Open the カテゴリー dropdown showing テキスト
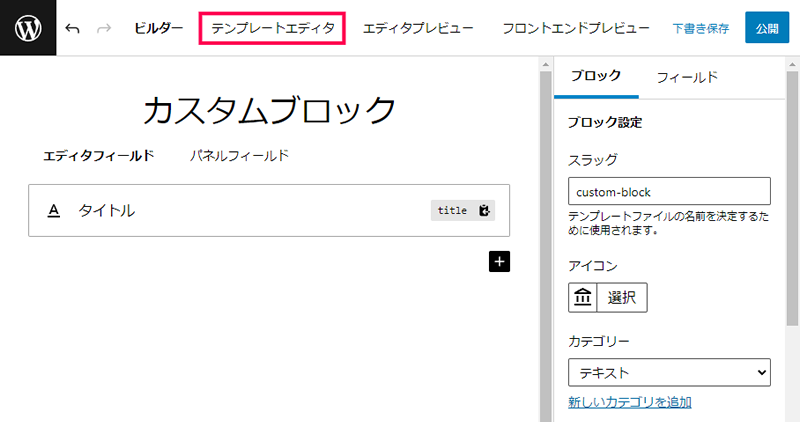Image resolution: width=800 pixels, height=422 pixels. (669, 373)
